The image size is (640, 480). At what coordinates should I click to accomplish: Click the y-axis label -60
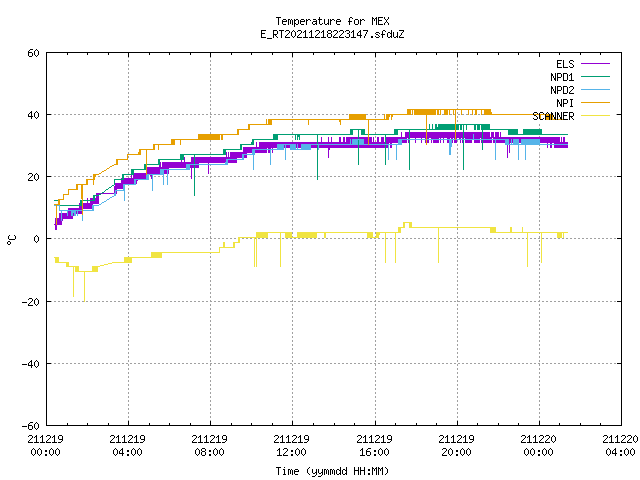click(31, 426)
